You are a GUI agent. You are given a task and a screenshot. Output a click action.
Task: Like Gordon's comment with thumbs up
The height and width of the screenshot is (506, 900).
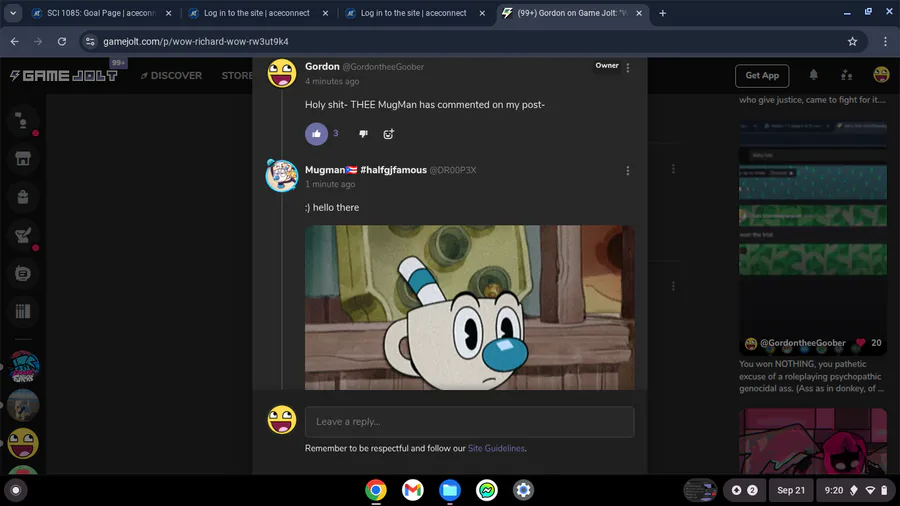point(316,134)
